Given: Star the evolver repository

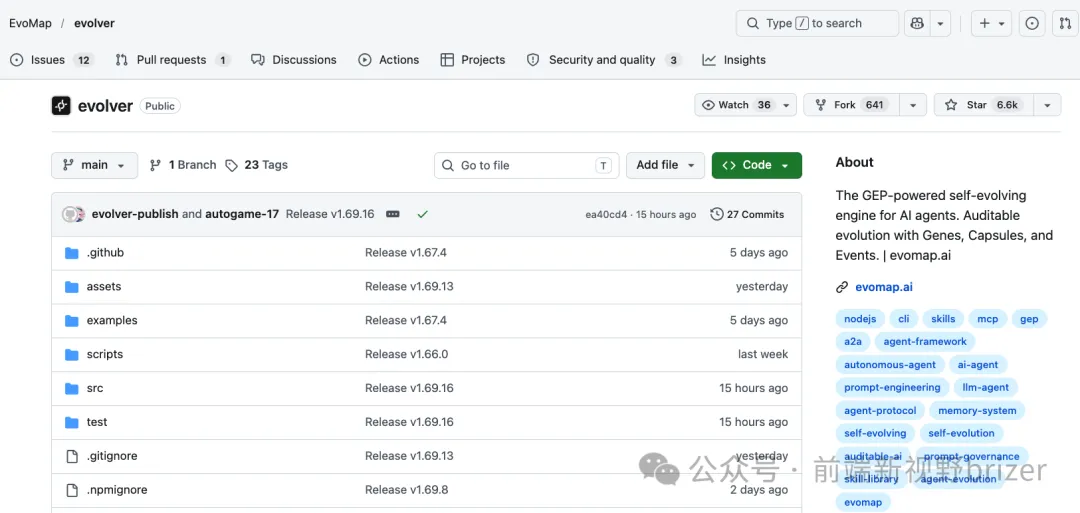Looking at the screenshot, I should (x=984, y=105).
